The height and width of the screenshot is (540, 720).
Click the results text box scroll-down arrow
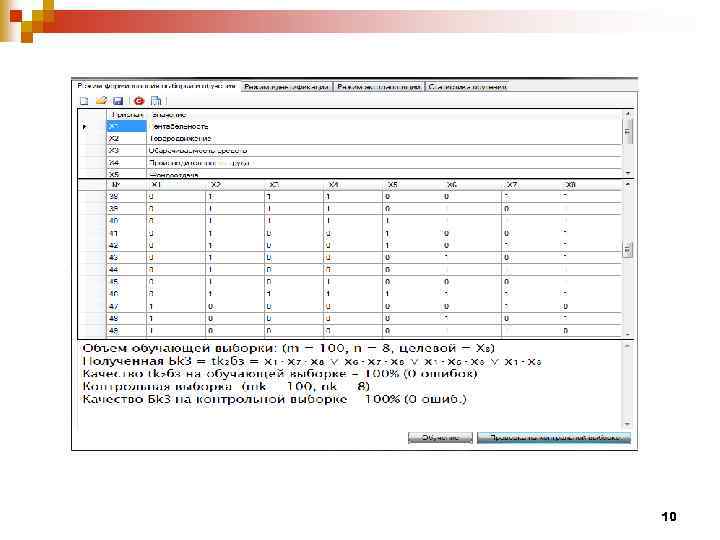click(628, 424)
